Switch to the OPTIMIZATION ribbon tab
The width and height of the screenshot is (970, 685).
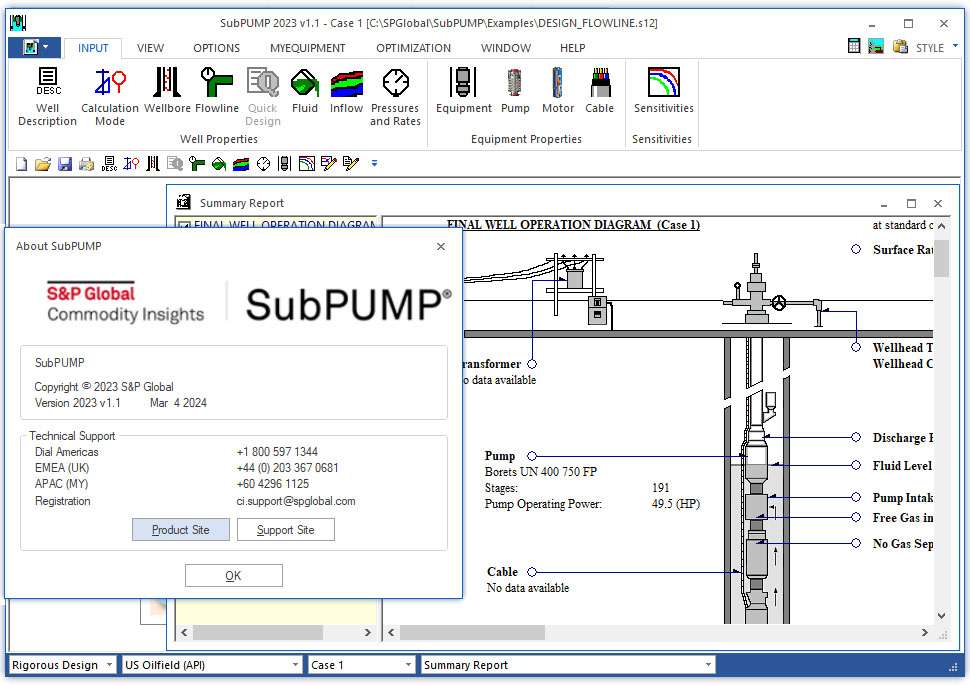(x=413, y=48)
